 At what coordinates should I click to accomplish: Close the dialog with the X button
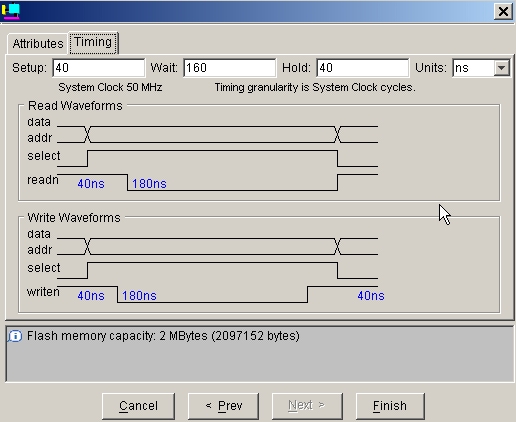[503, 12]
